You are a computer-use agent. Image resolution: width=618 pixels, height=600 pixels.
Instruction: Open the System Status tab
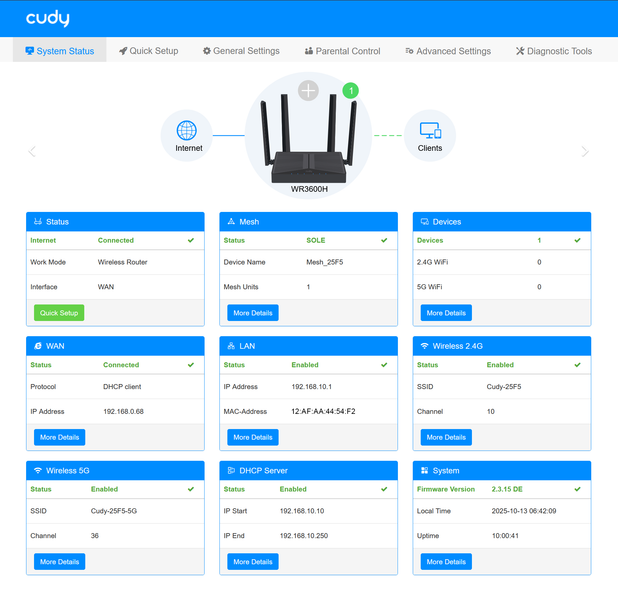60,51
